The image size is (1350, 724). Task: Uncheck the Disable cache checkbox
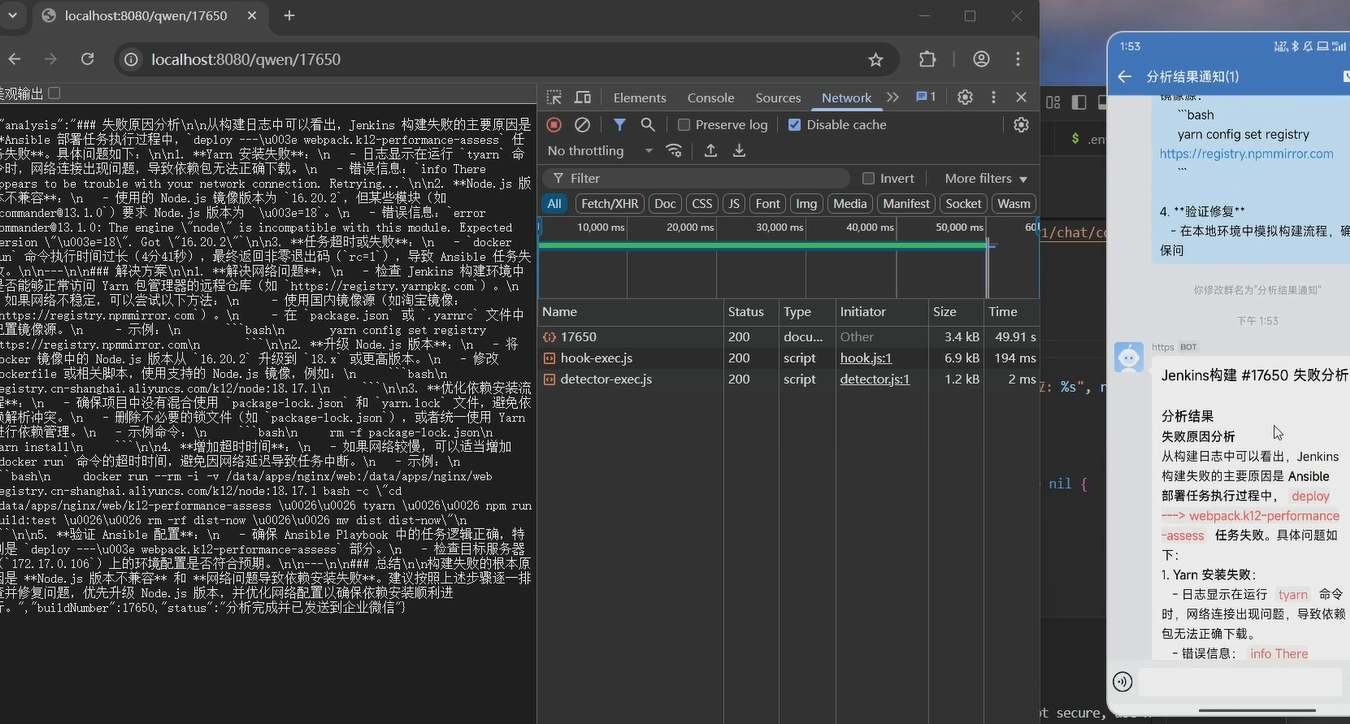[x=794, y=125]
